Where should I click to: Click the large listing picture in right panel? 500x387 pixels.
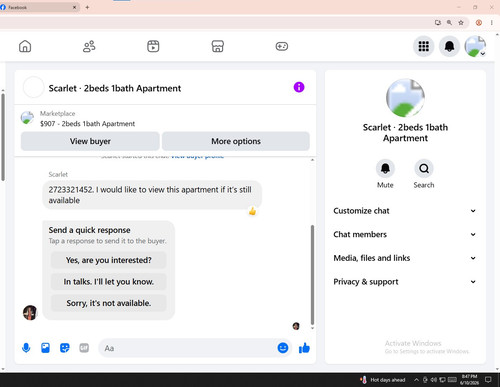pos(405,98)
